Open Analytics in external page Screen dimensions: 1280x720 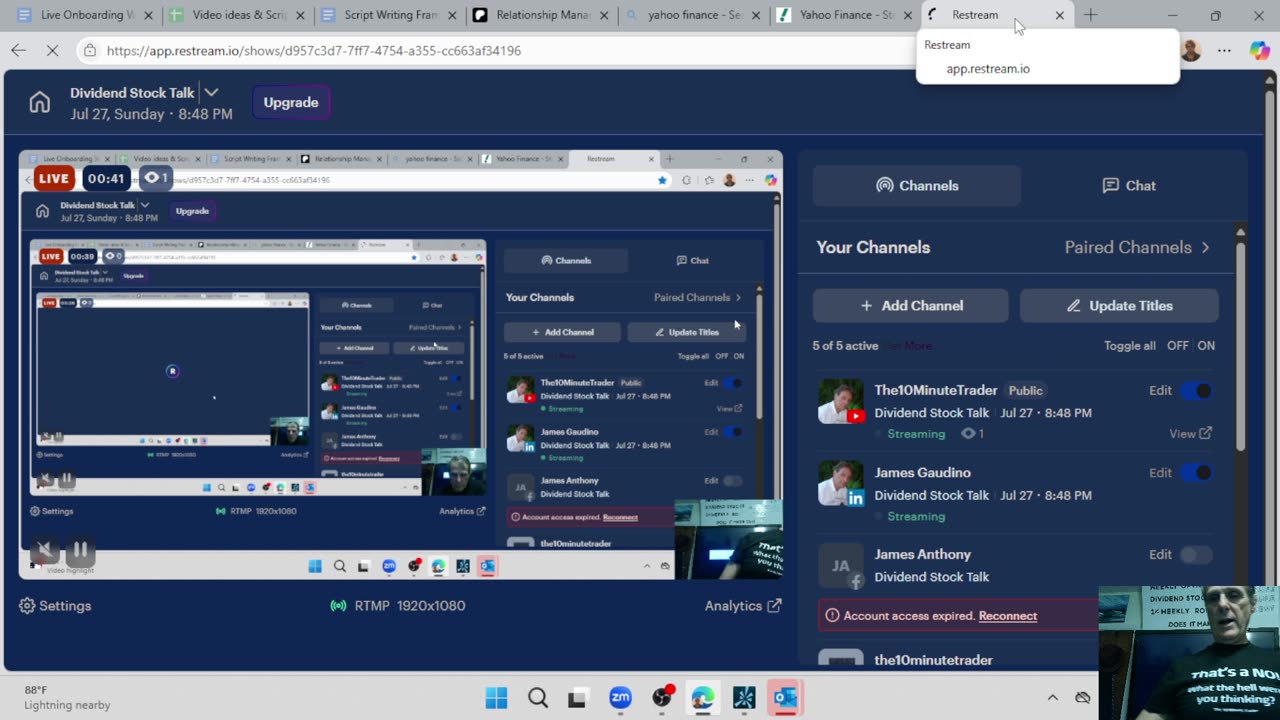[743, 606]
